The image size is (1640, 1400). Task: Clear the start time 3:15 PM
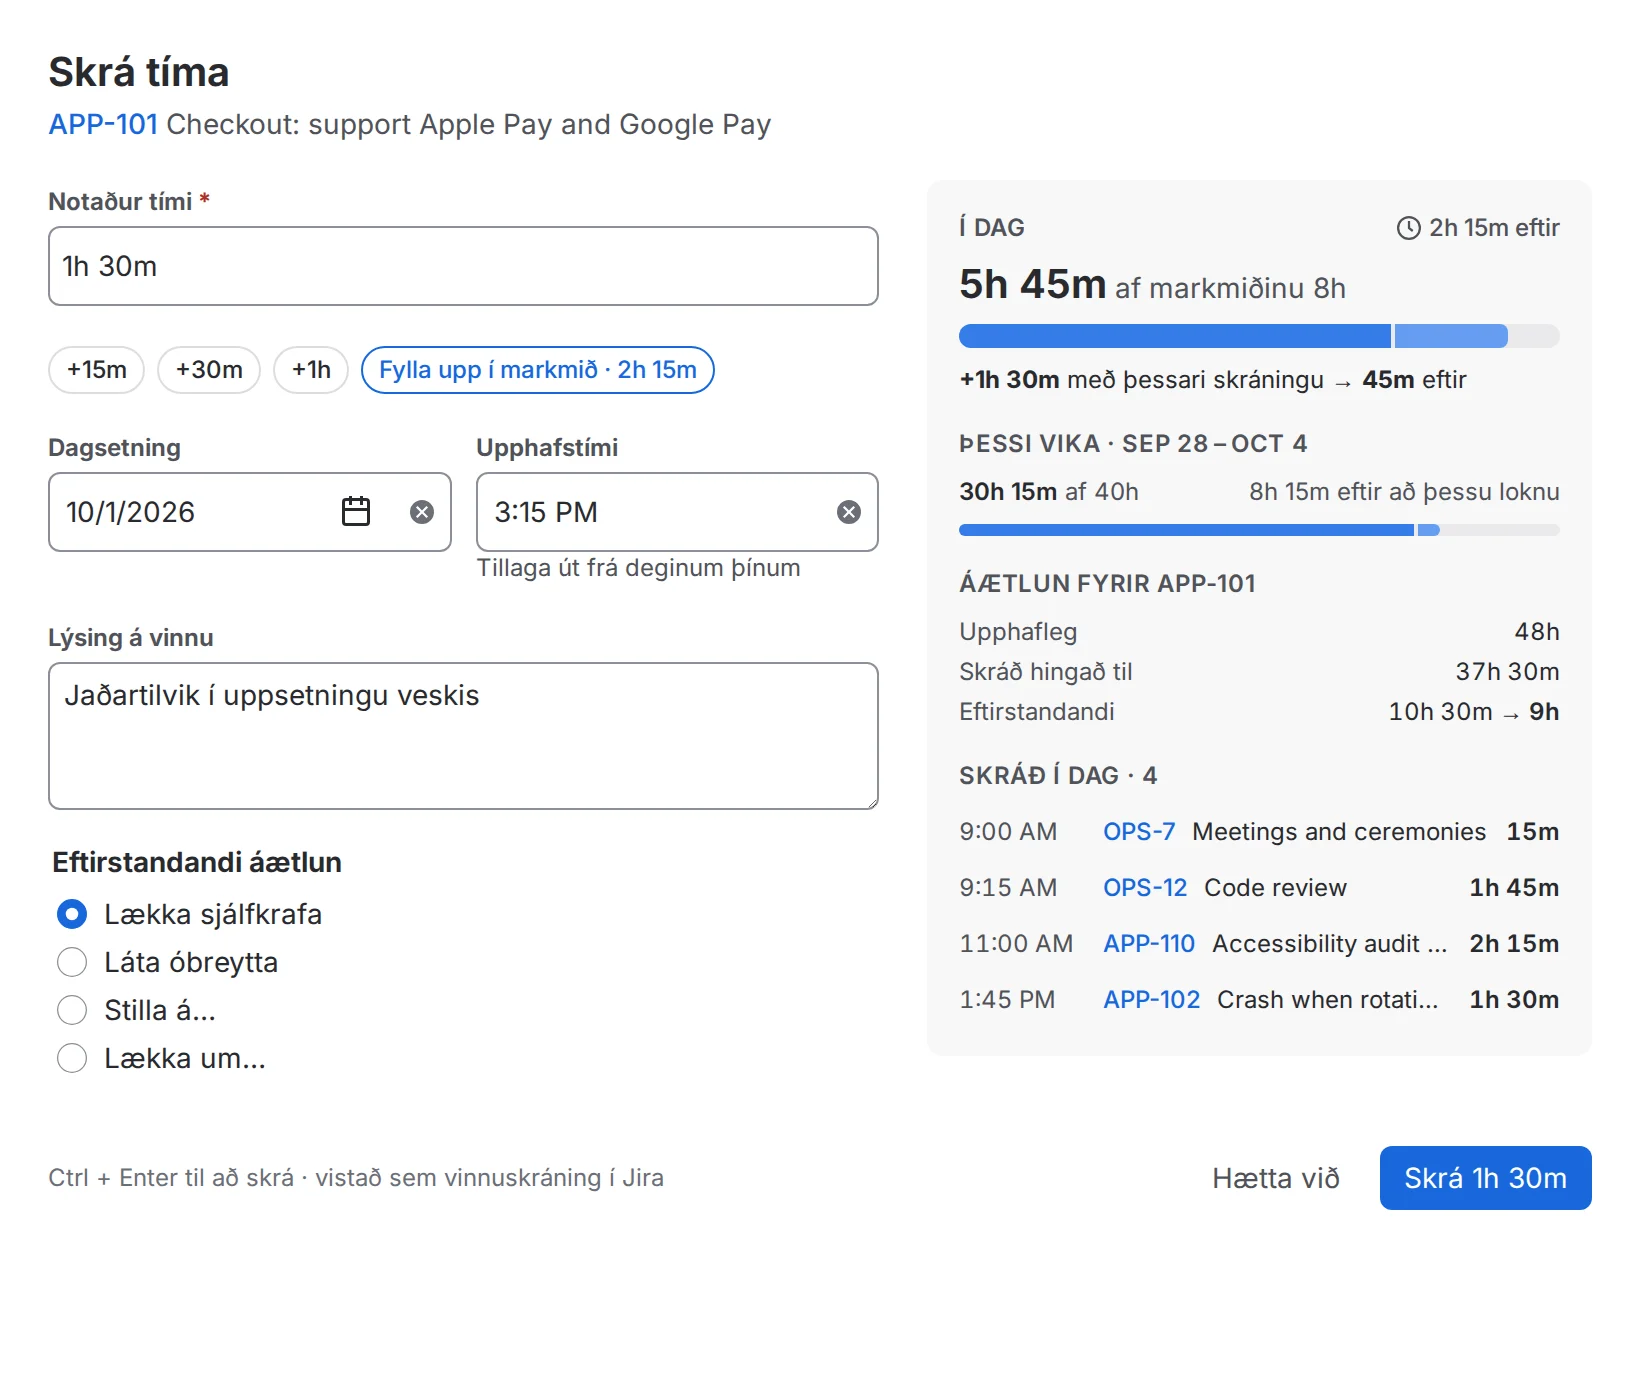point(849,512)
